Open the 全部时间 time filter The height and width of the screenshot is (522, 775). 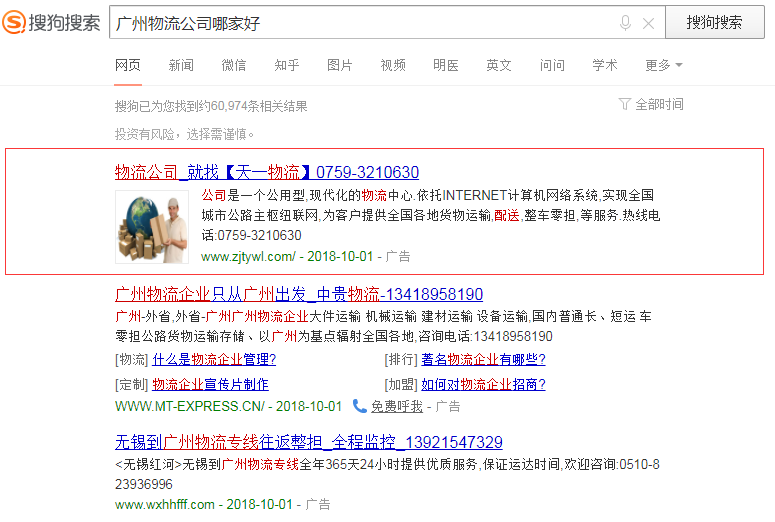pyautogui.click(x=651, y=104)
